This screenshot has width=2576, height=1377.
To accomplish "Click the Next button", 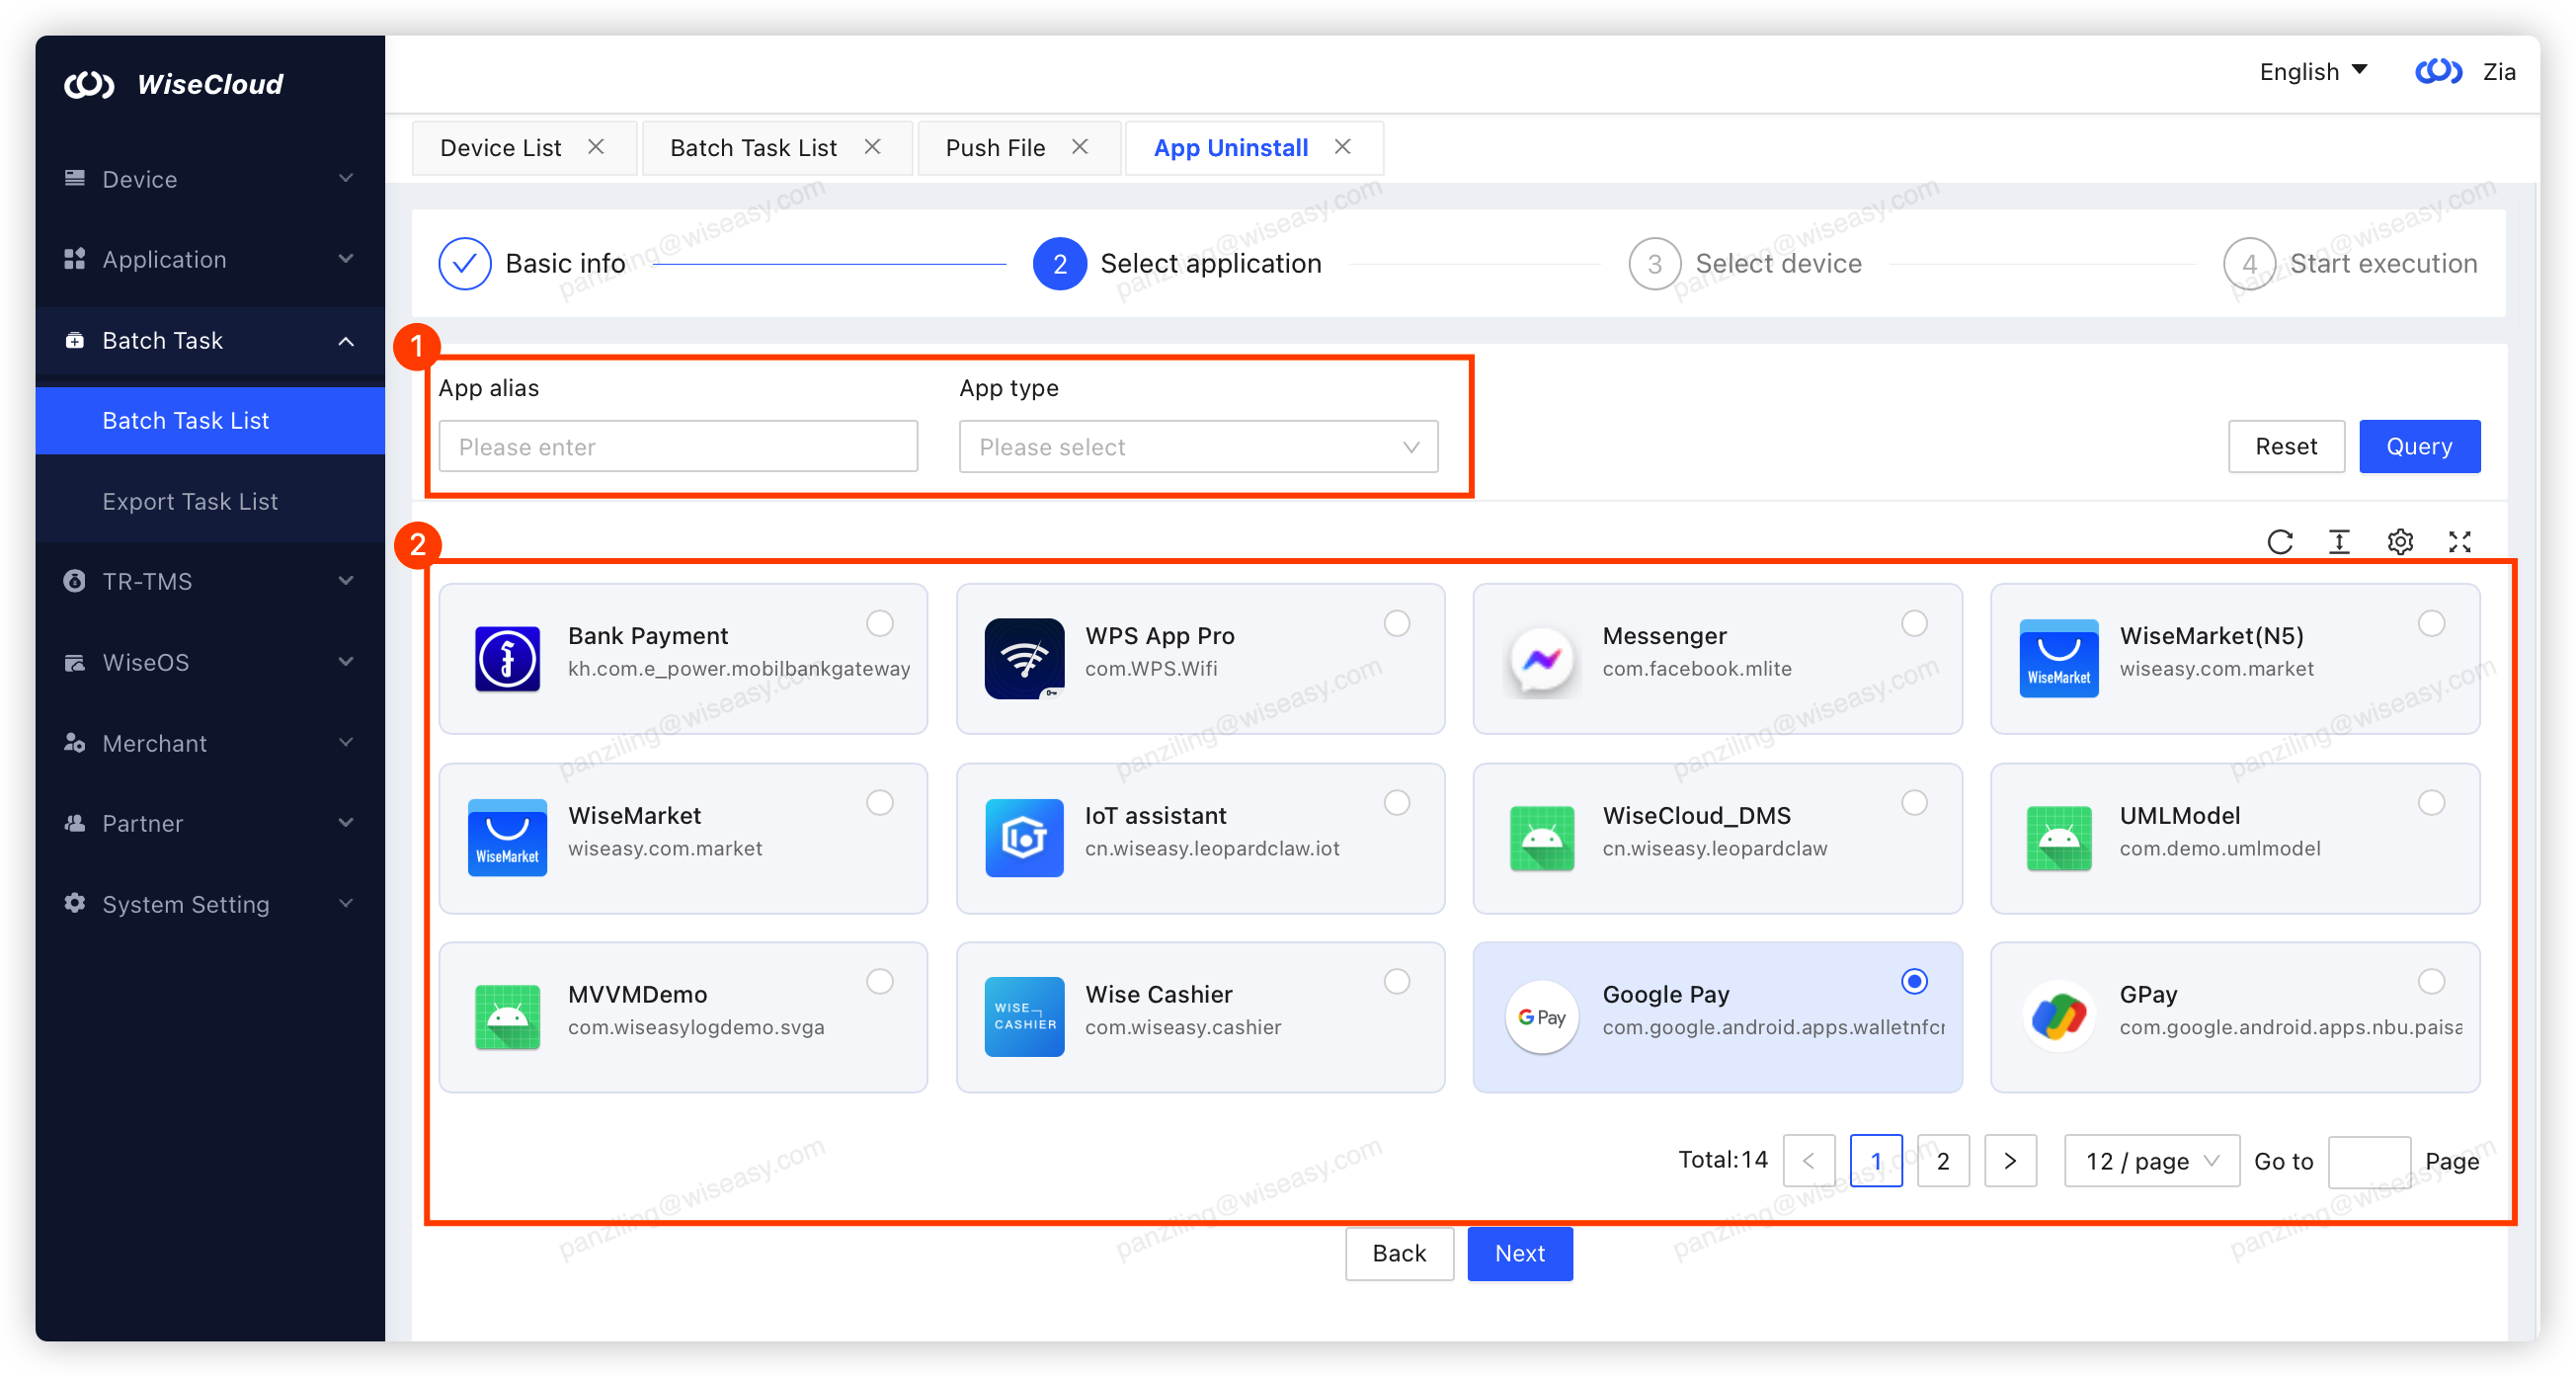I will click(x=1519, y=1253).
